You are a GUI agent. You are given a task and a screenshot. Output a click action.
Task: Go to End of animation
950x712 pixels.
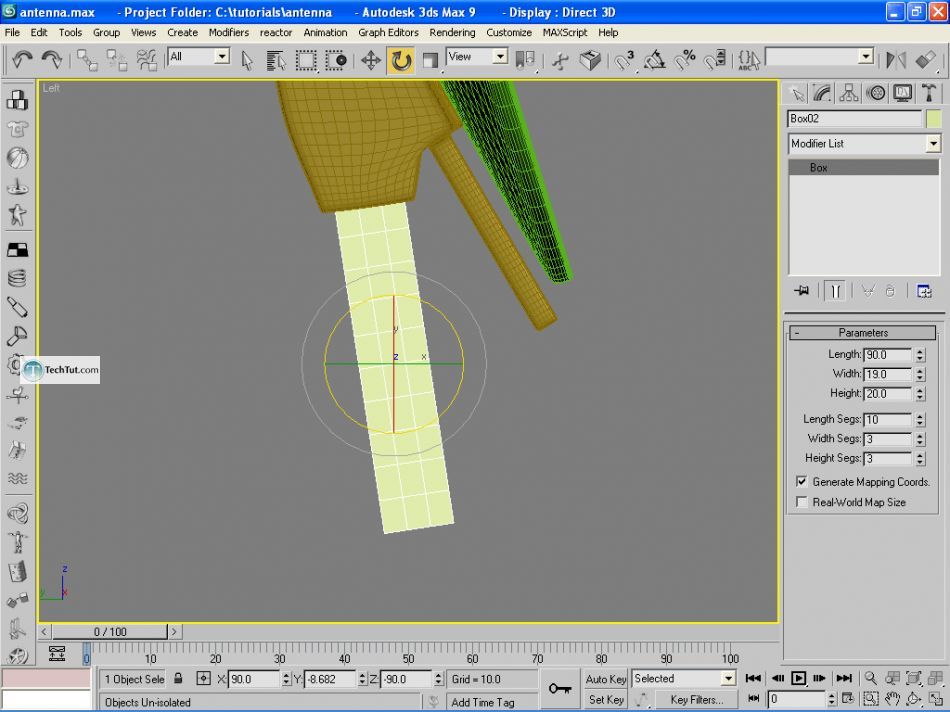pyautogui.click(x=844, y=678)
